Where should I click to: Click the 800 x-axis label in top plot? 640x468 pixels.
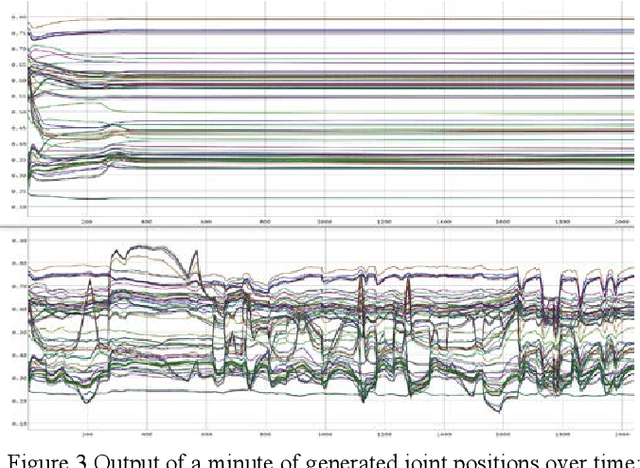coord(265,222)
